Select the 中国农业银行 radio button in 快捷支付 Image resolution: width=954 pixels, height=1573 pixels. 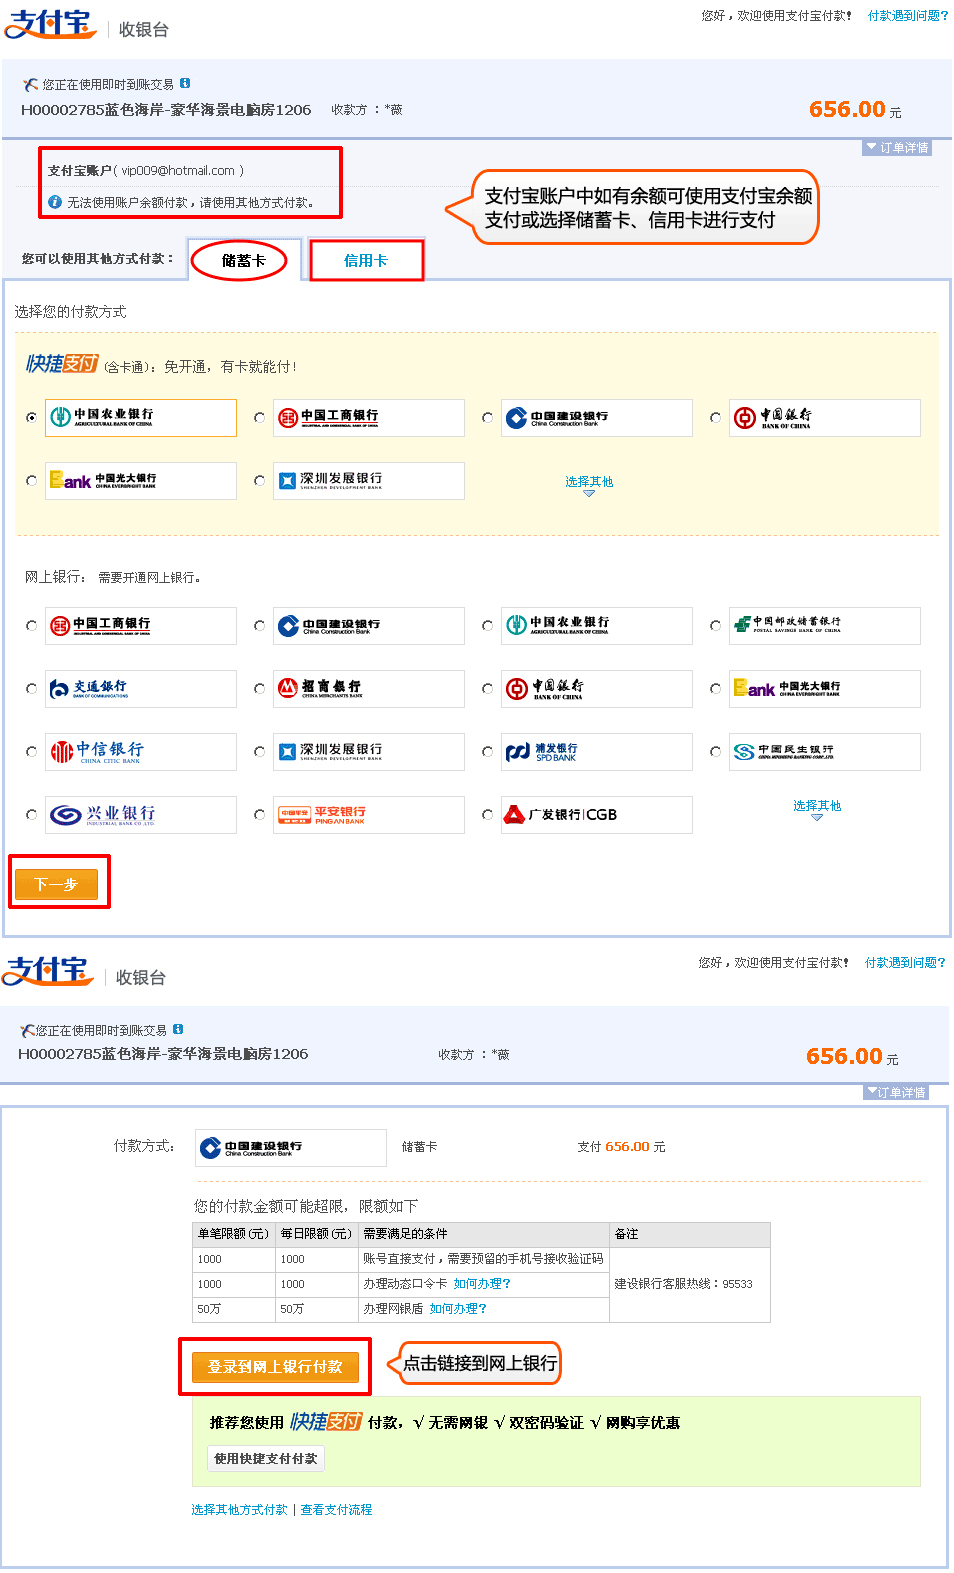pyautogui.click(x=32, y=418)
